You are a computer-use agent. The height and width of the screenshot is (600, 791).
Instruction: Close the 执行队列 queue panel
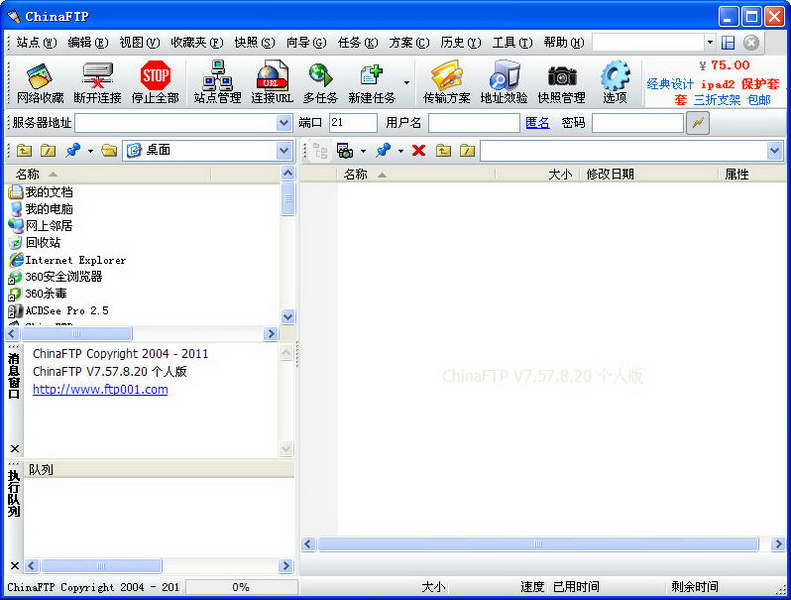click(15, 566)
